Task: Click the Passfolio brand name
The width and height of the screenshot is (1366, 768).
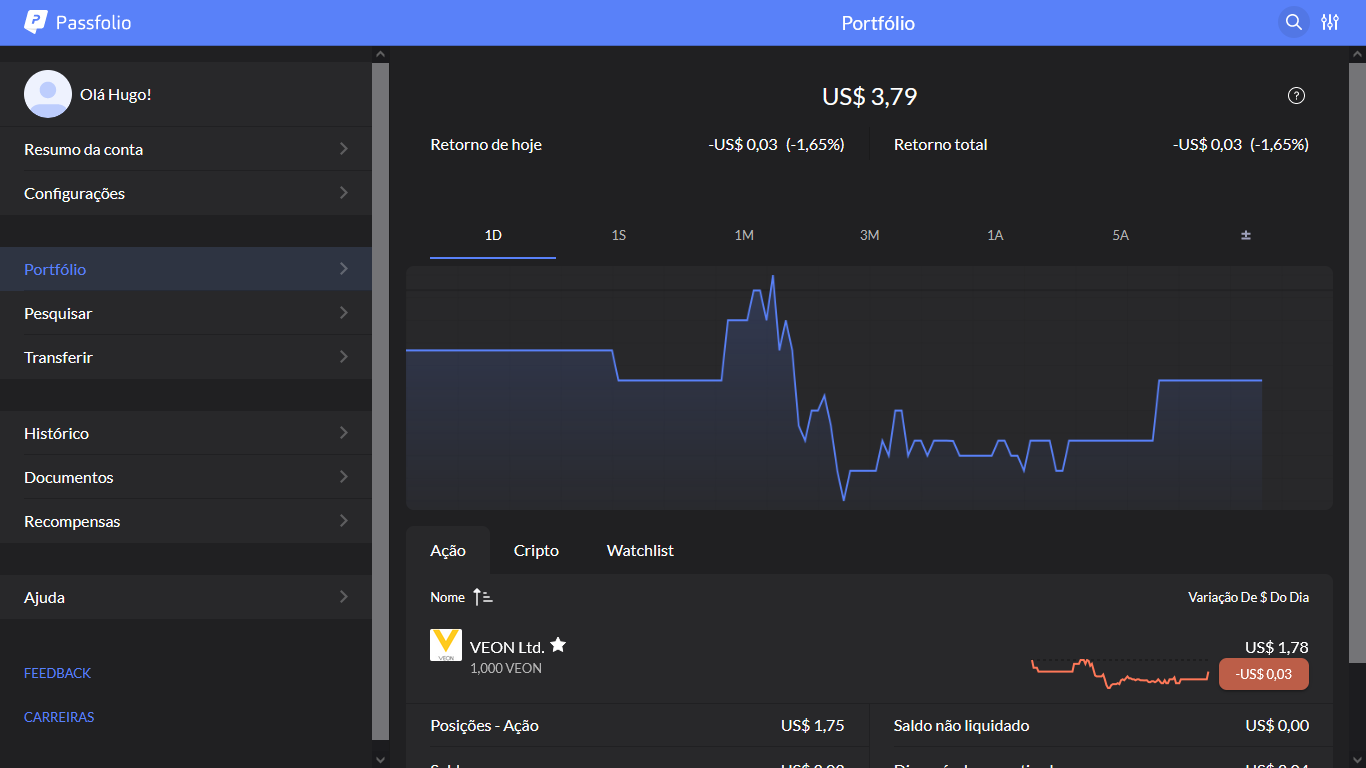Action: click(94, 22)
